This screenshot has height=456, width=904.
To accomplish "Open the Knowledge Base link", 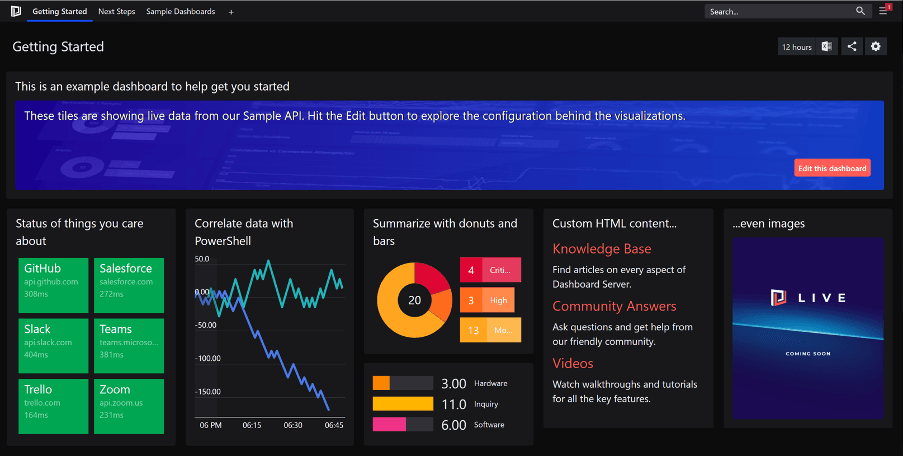I will (602, 249).
